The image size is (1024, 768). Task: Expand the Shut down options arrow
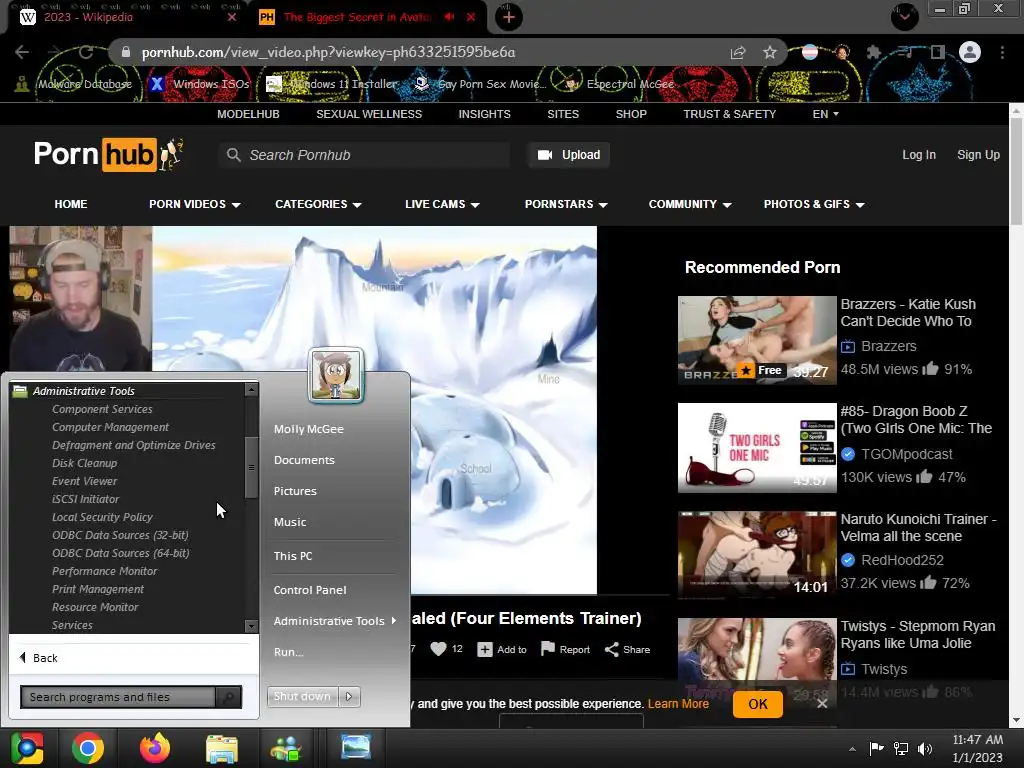(349, 696)
